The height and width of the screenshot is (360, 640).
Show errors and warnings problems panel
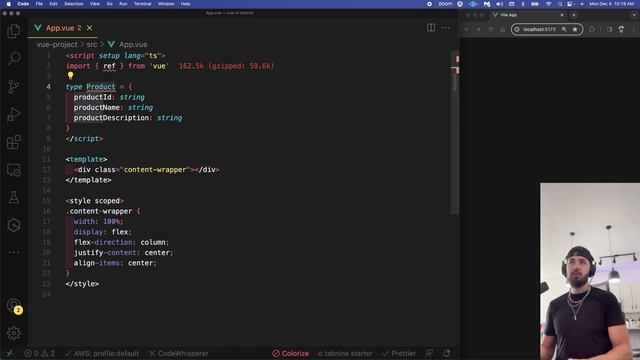39,353
